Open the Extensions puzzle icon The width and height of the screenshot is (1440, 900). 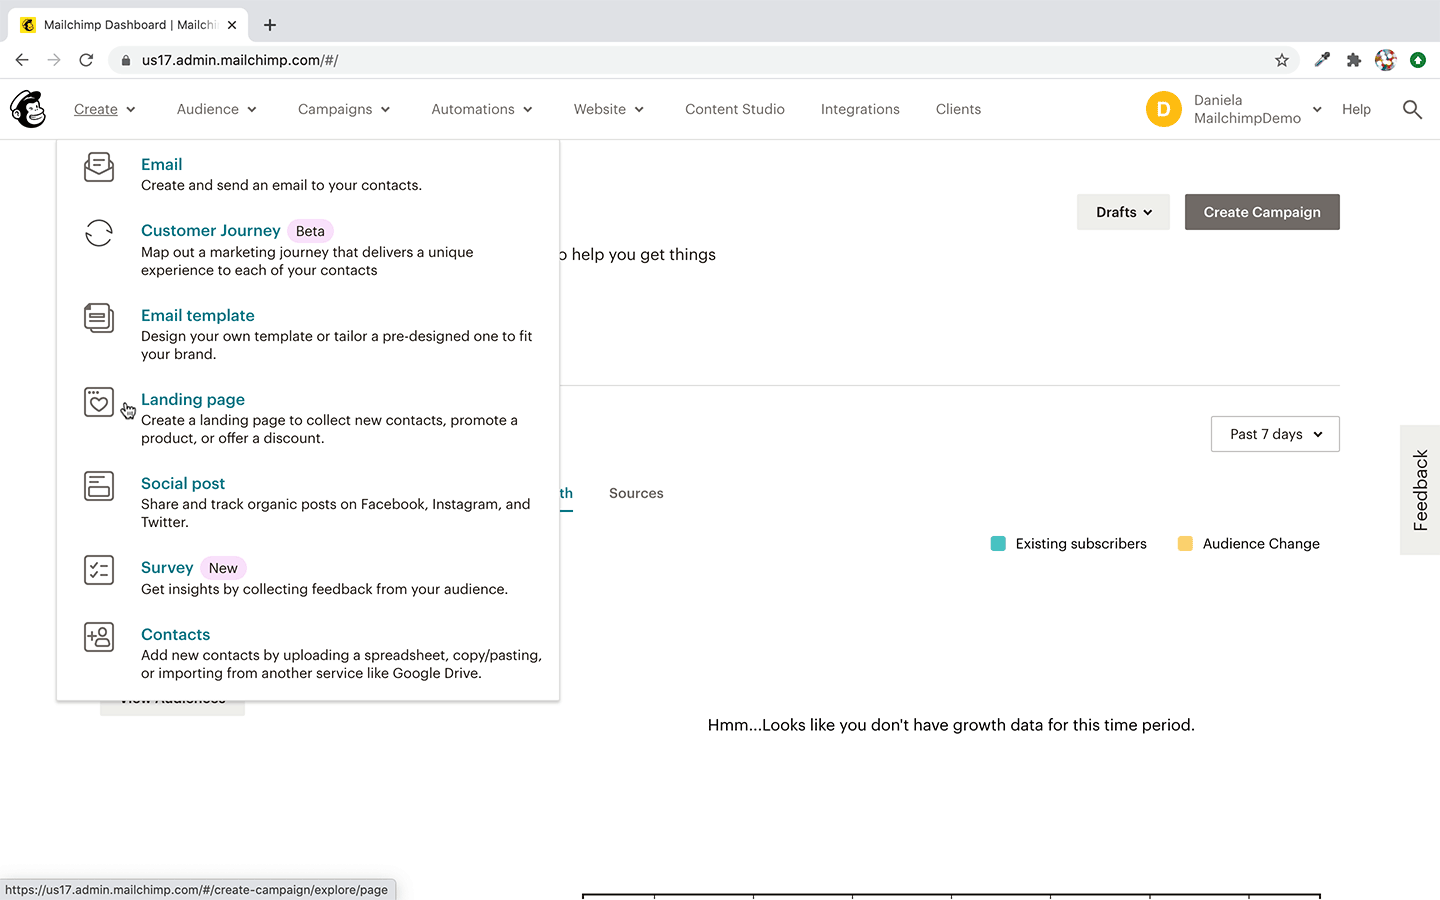coord(1354,60)
